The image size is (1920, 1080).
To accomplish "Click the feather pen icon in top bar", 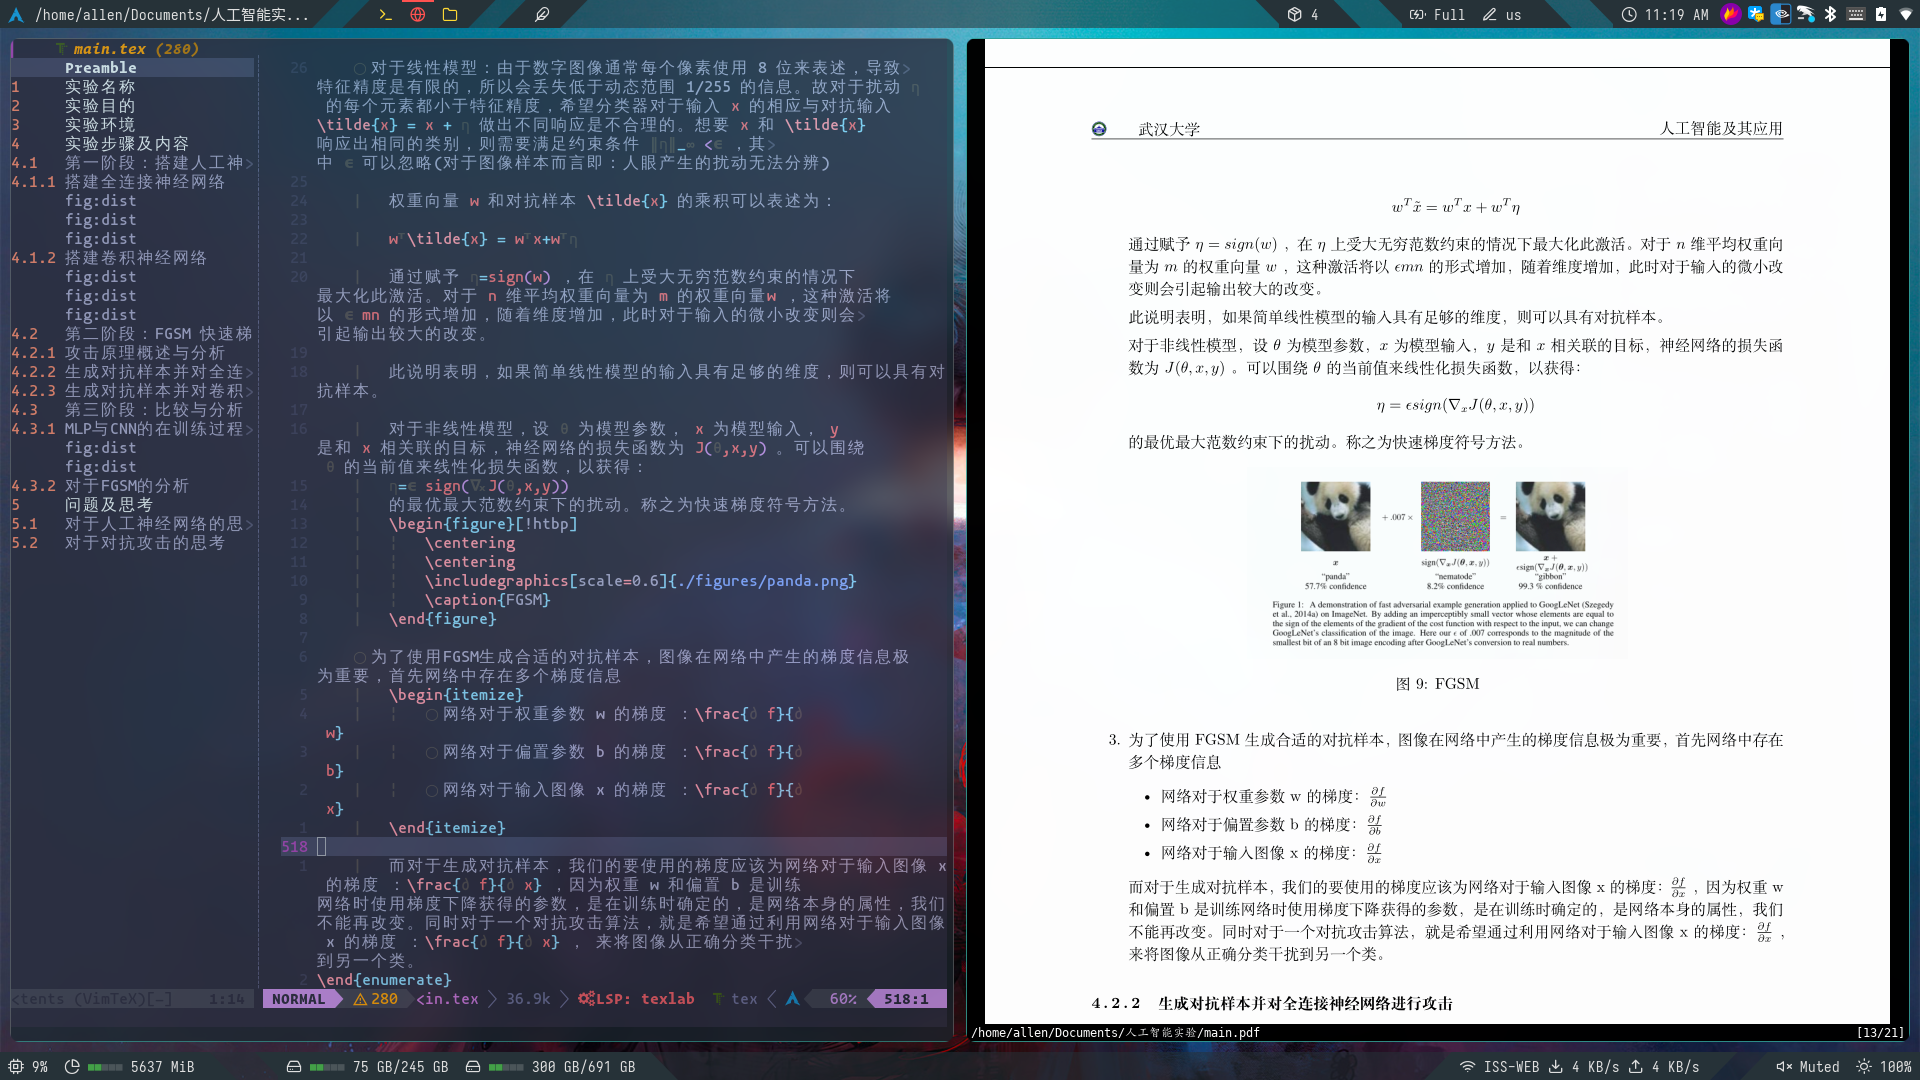I will pyautogui.click(x=542, y=14).
